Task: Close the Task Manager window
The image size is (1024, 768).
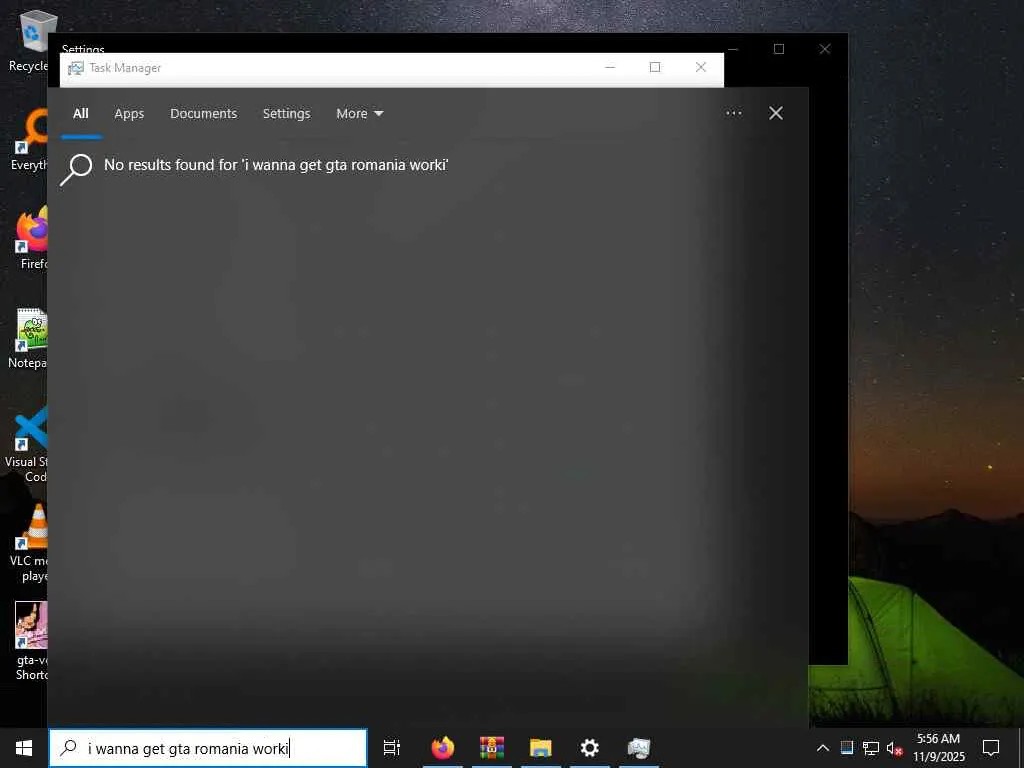Action: (x=701, y=67)
